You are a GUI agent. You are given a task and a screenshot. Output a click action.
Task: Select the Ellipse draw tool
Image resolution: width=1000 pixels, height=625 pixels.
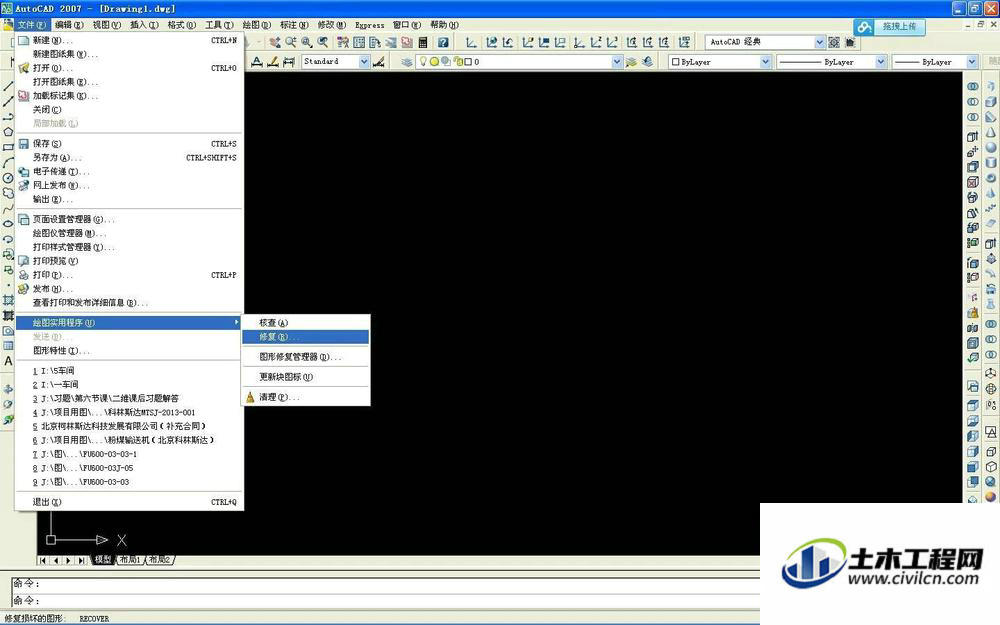click(x=8, y=224)
